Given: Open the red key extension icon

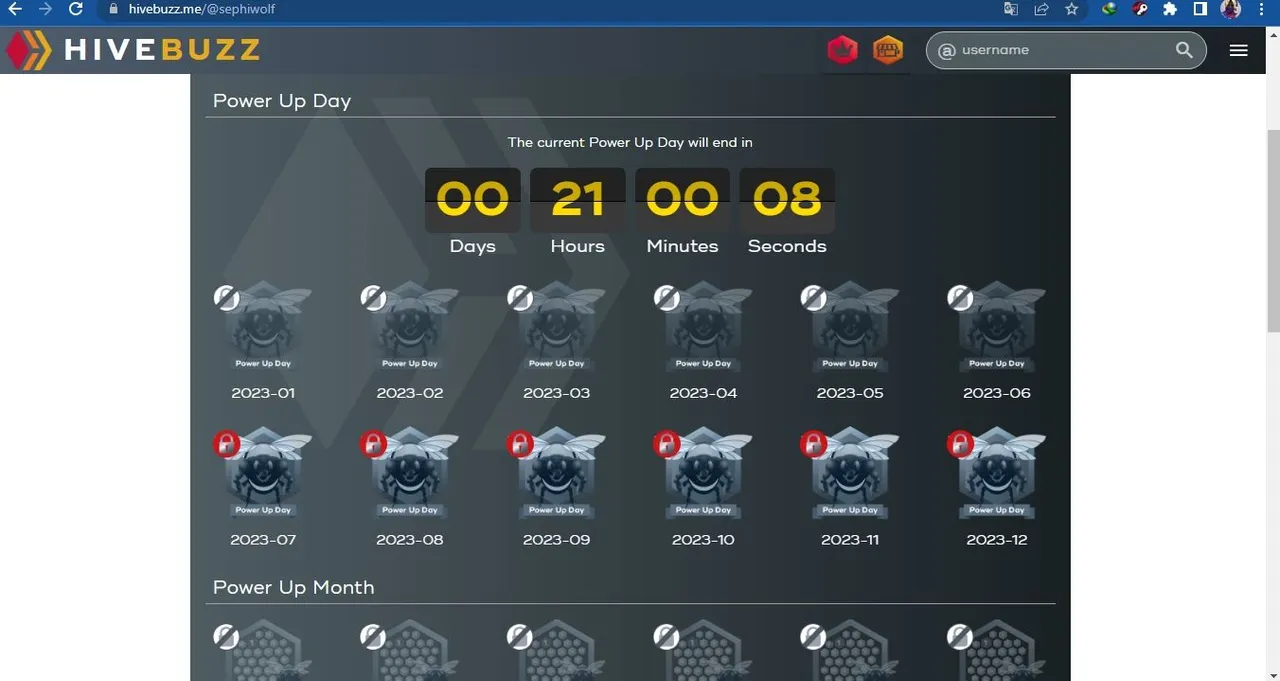Looking at the screenshot, I should click(1139, 9).
